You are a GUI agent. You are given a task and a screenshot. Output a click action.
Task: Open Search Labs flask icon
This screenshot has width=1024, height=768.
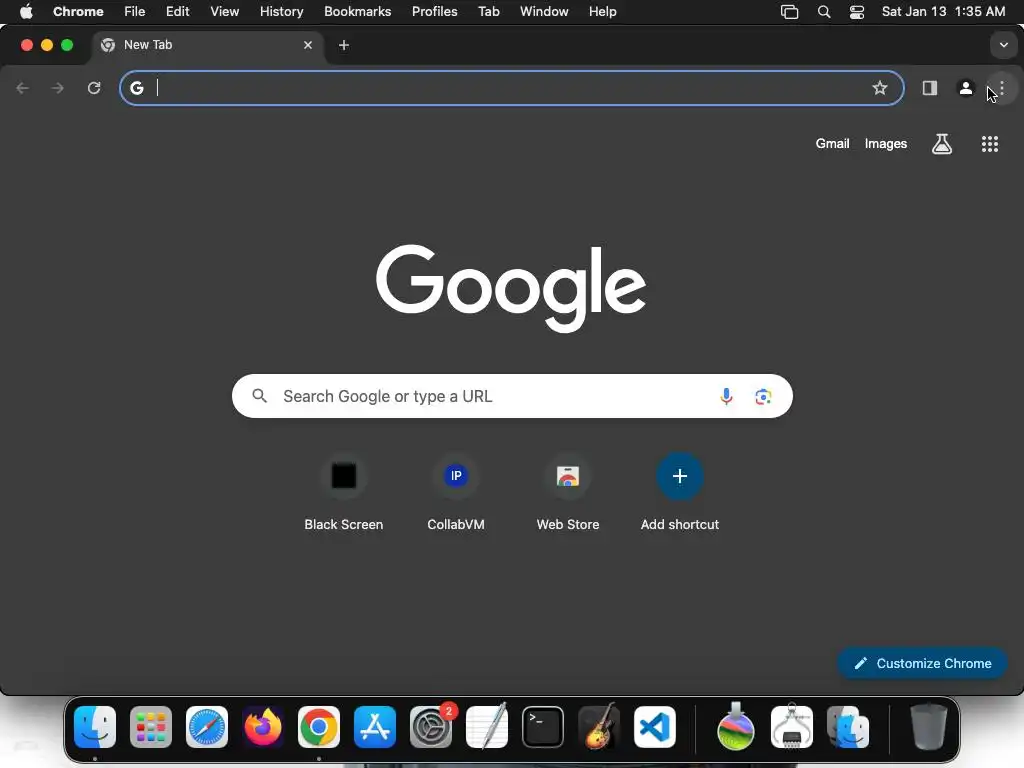pos(942,144)
